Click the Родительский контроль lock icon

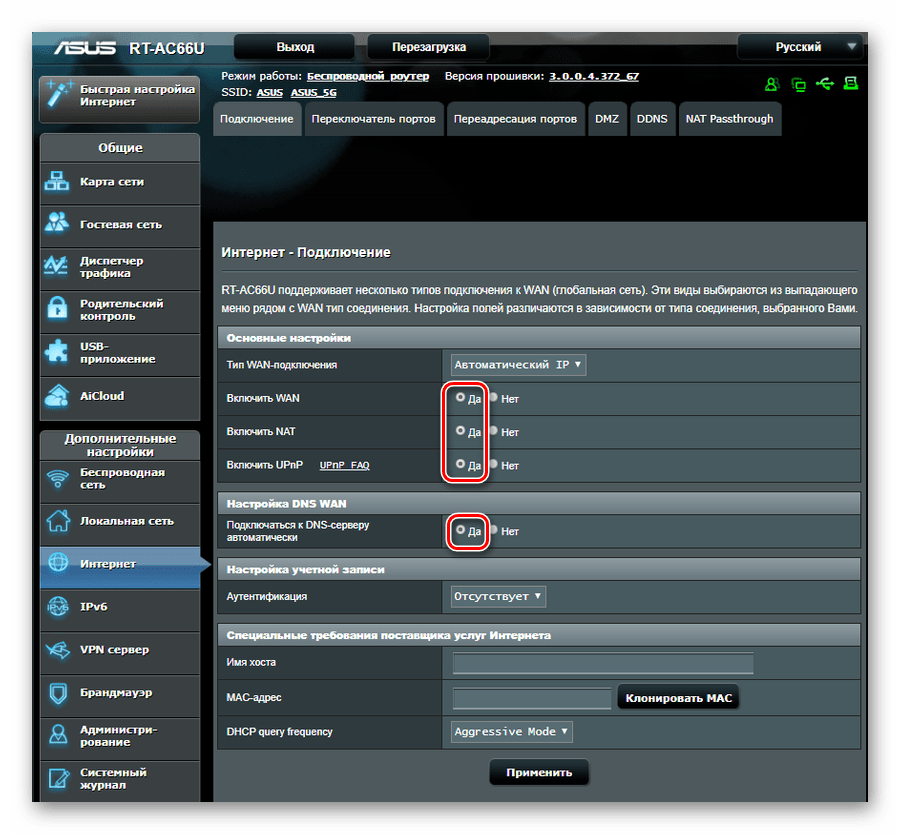click(x=57, y=308)
